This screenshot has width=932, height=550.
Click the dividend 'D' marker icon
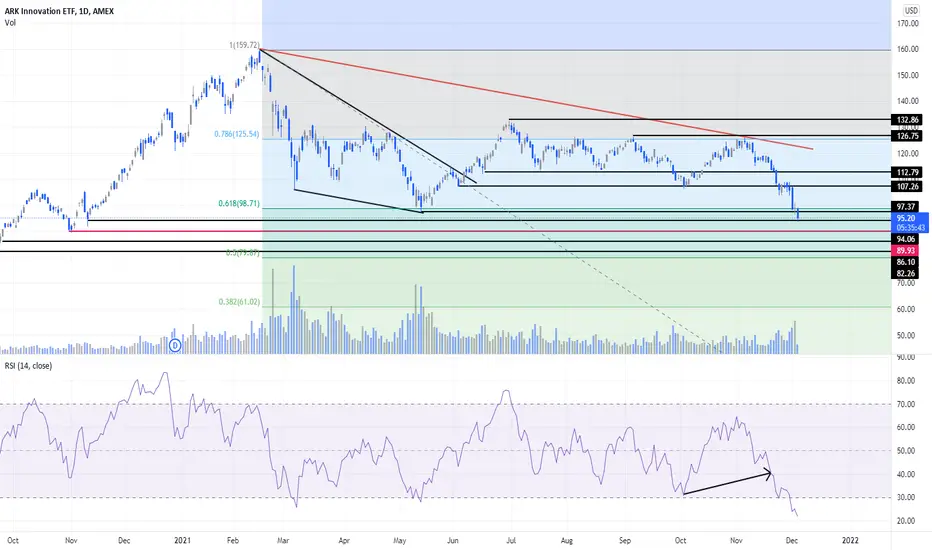coord(175,345)
